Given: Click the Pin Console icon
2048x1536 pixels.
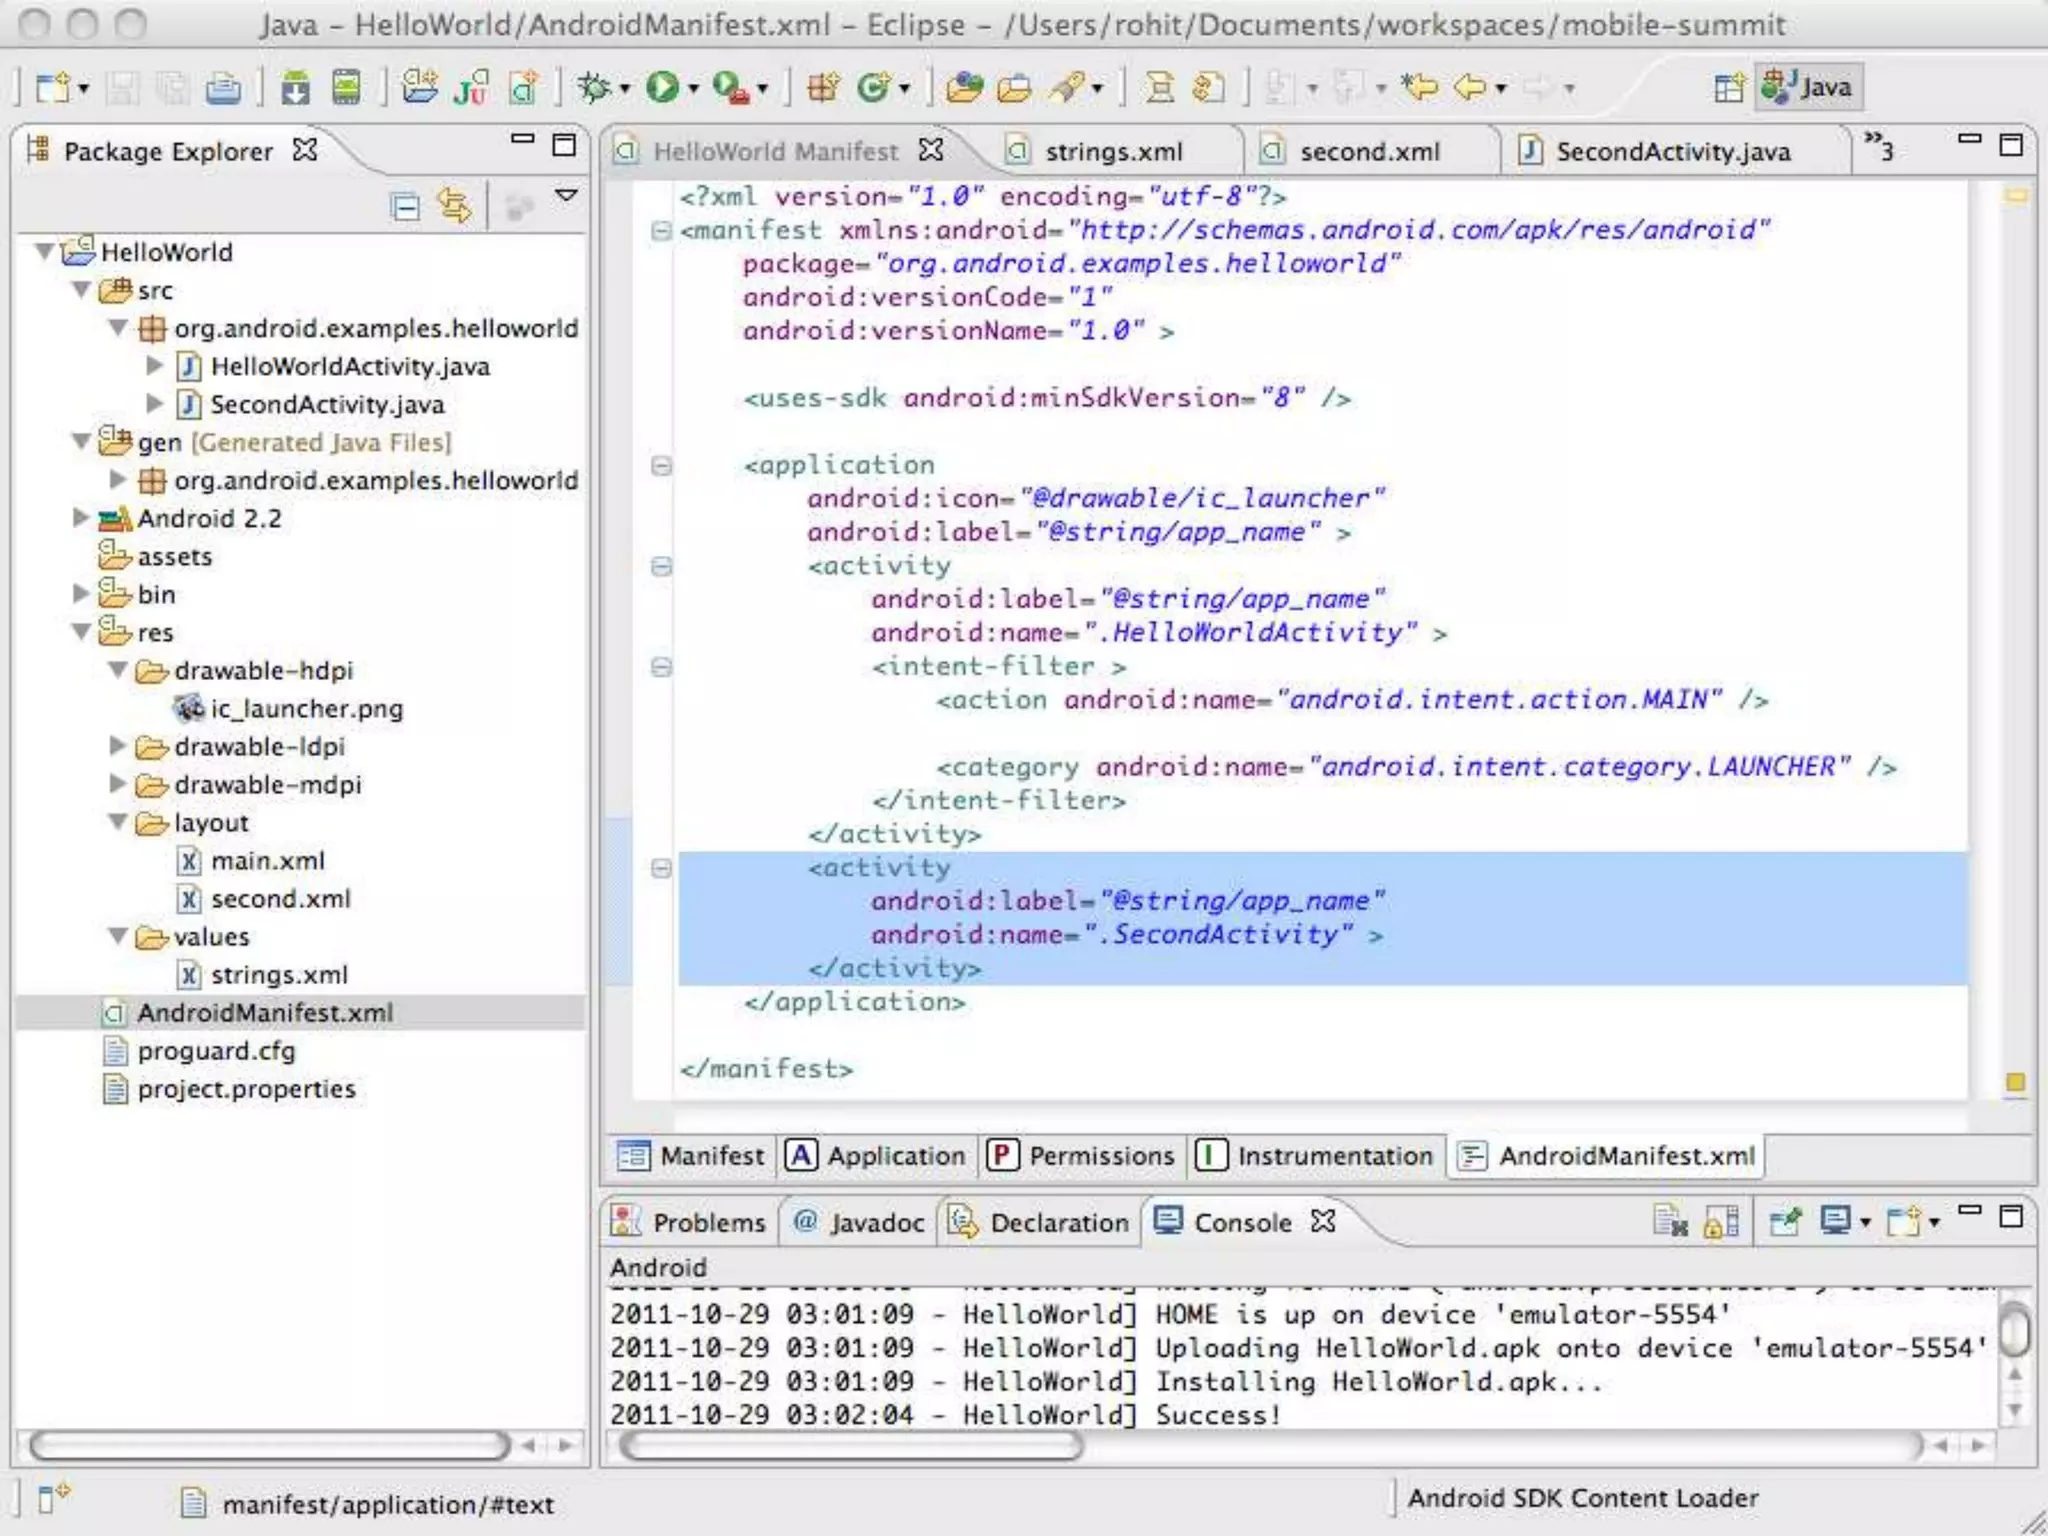Looking at the screenshot, I should pos(1785,1222).
